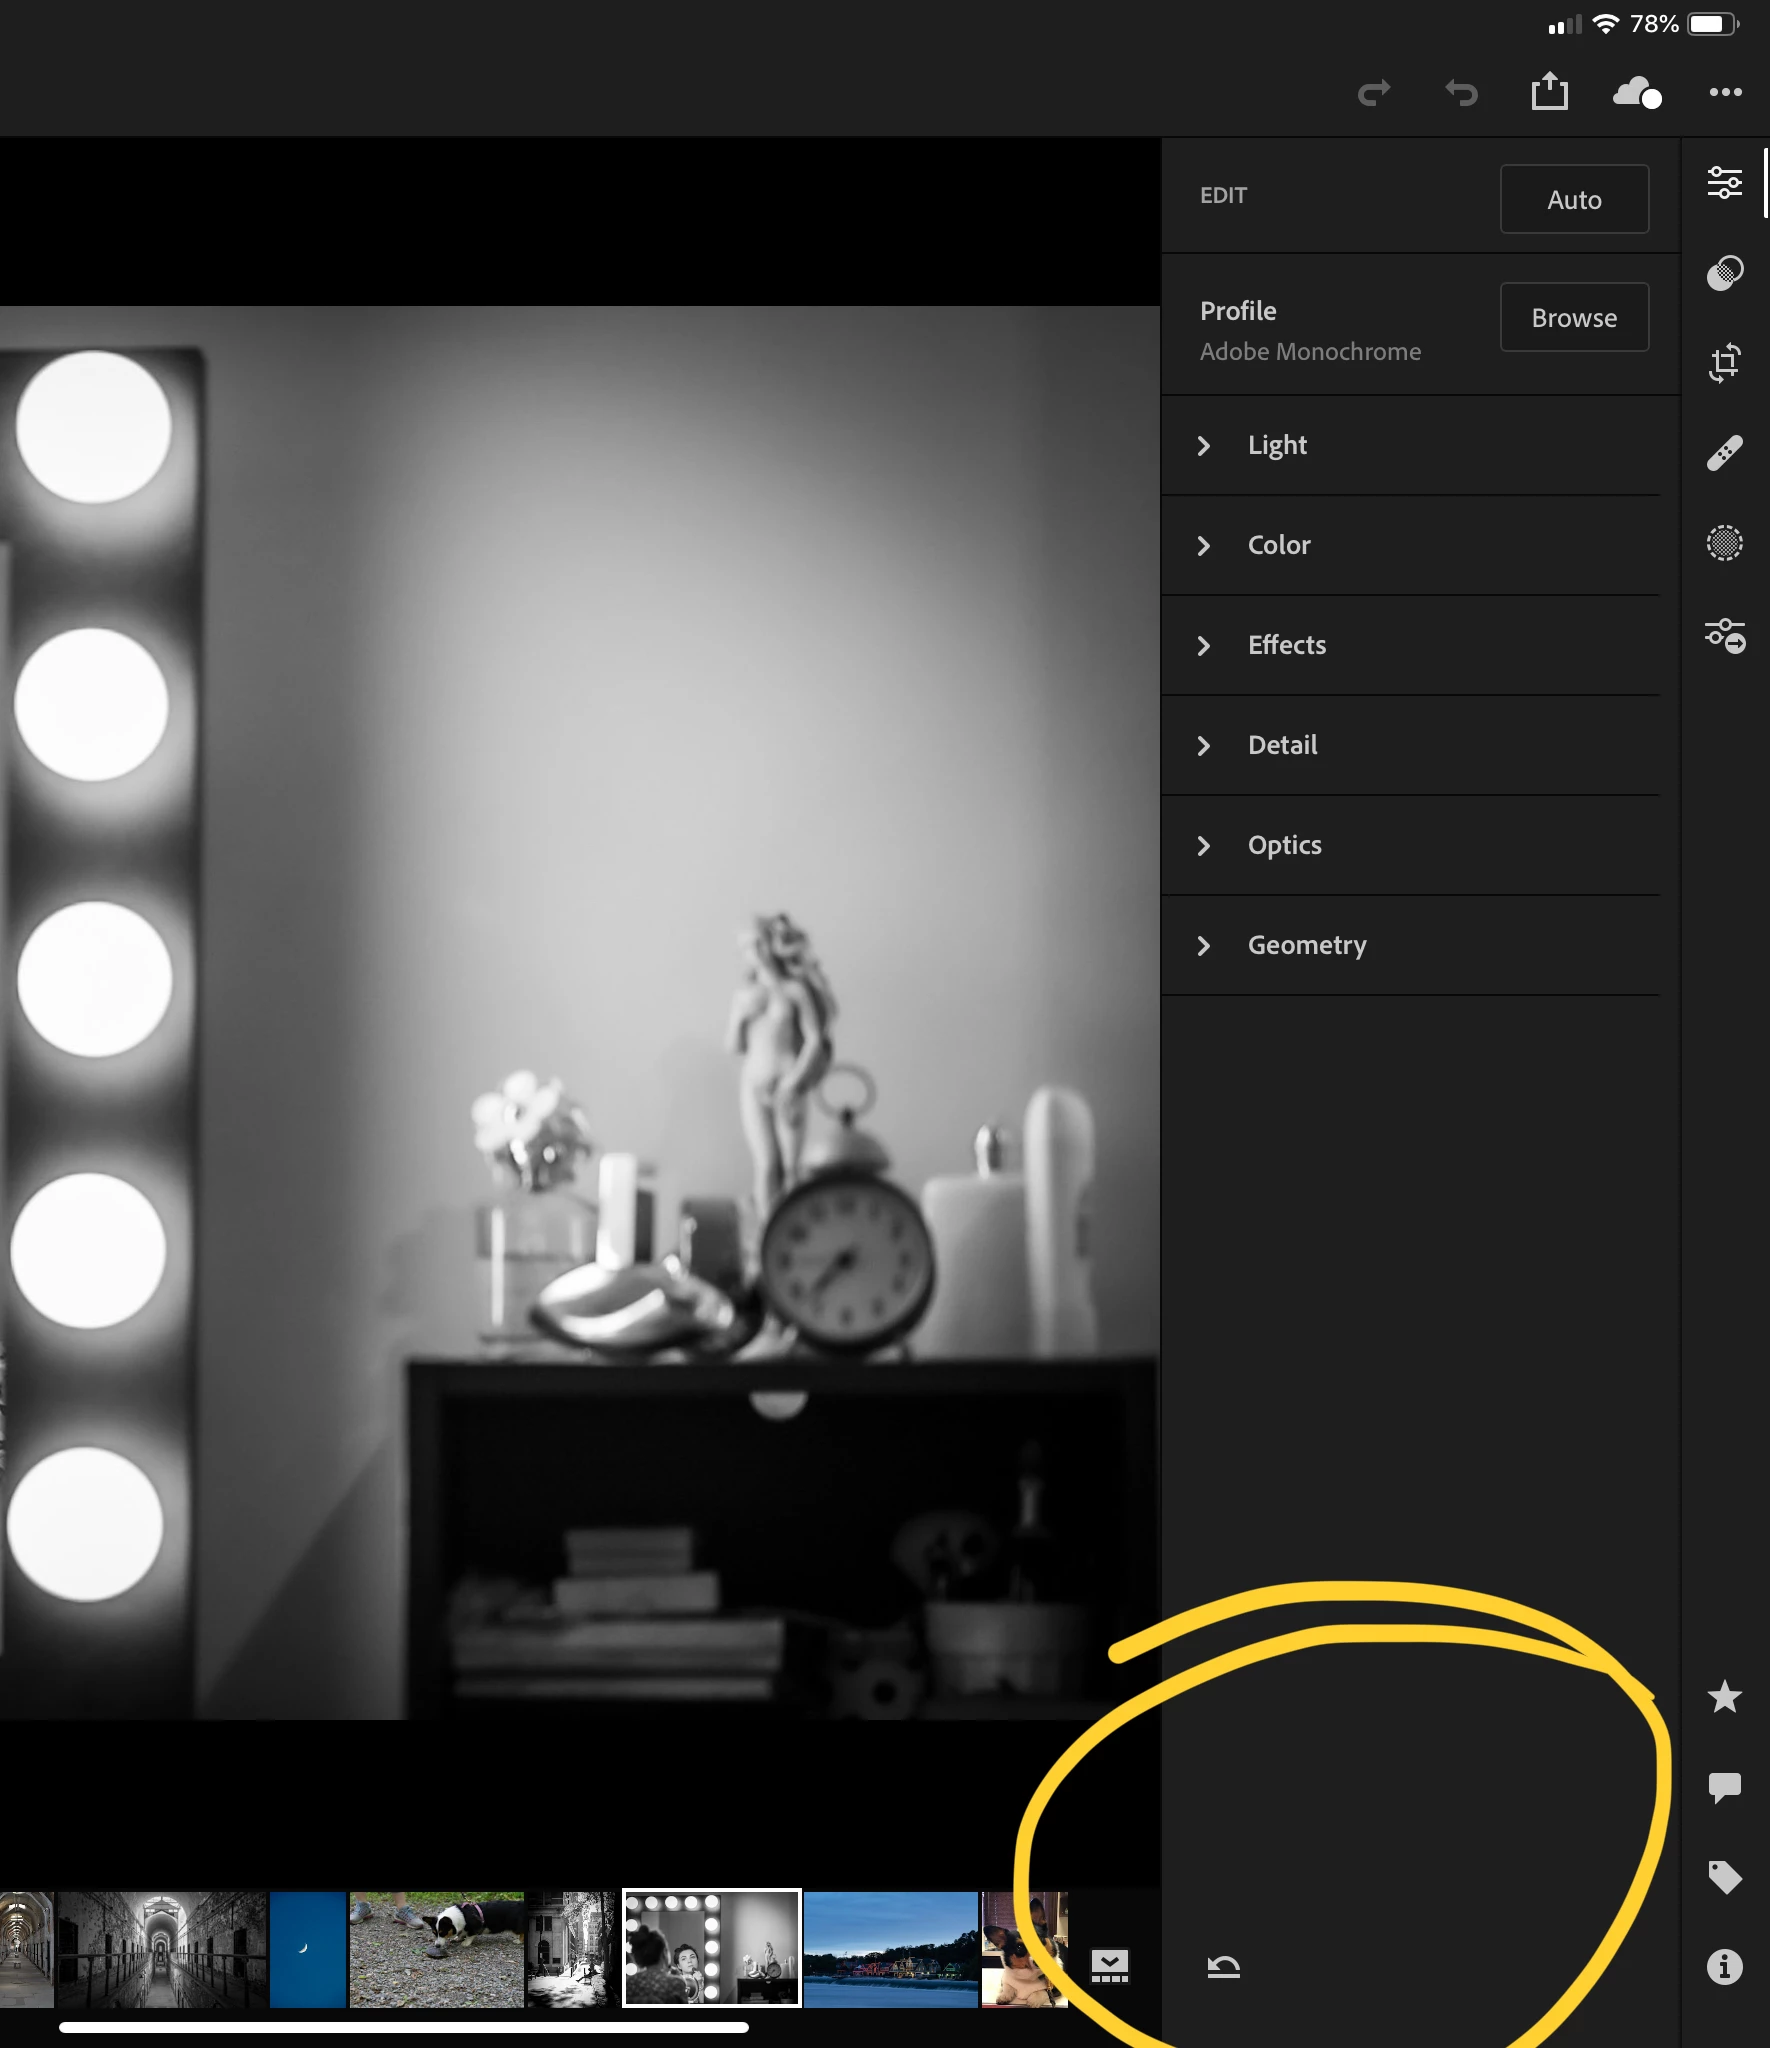
Task: Click the Adobe Monochrome profile name
Action: point(1310,352)
